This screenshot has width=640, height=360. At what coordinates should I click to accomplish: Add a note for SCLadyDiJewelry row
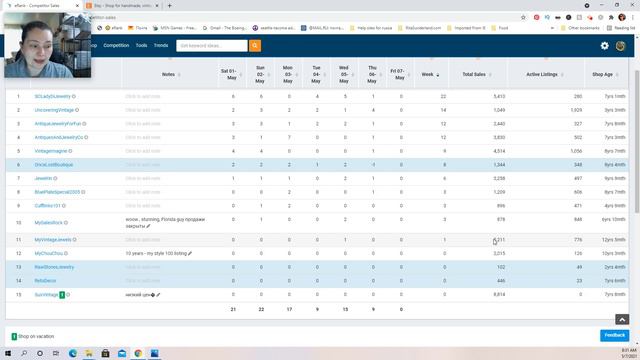pos(143,96)
